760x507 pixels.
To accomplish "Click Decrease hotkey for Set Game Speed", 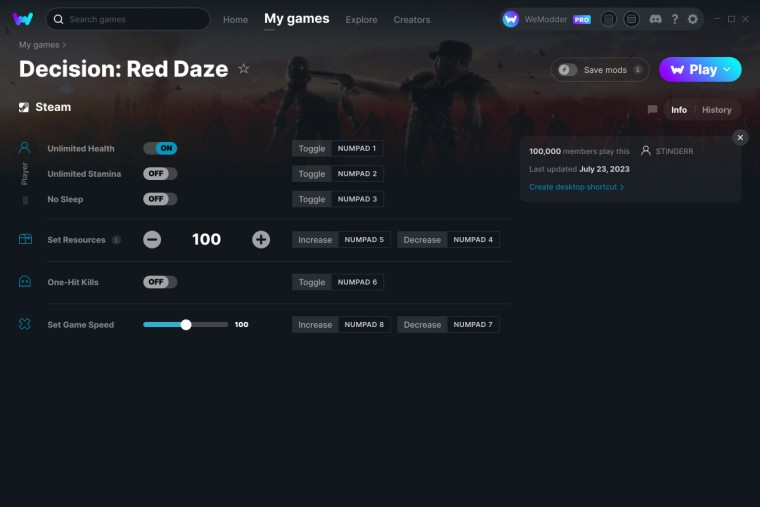I will (448, 324).
